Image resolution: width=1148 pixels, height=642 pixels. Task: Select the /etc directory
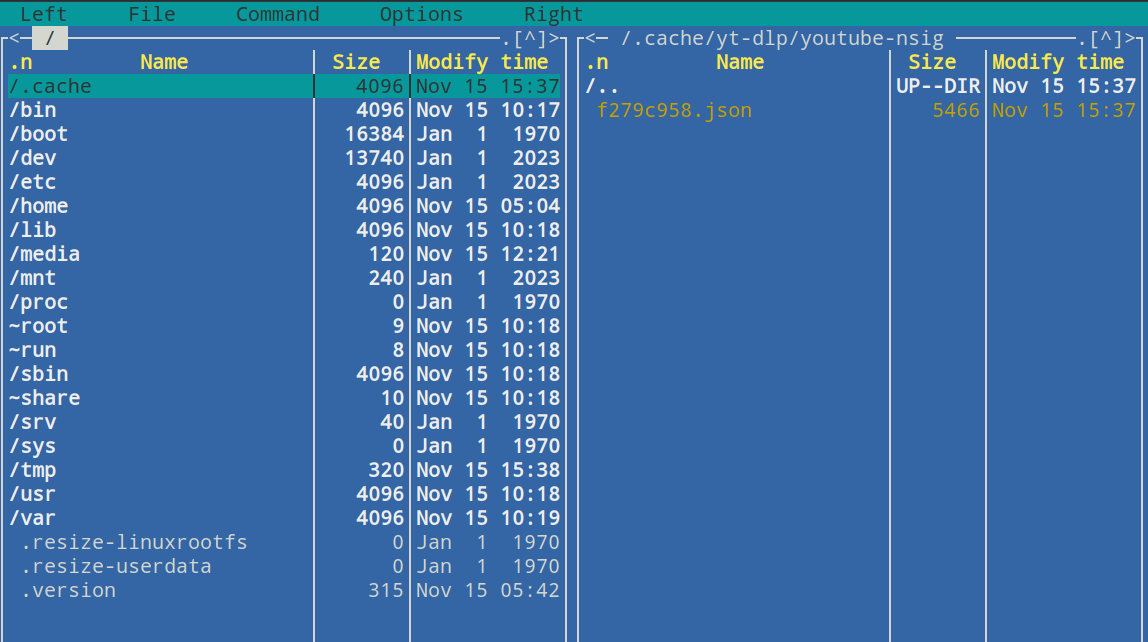coord(33,182)
